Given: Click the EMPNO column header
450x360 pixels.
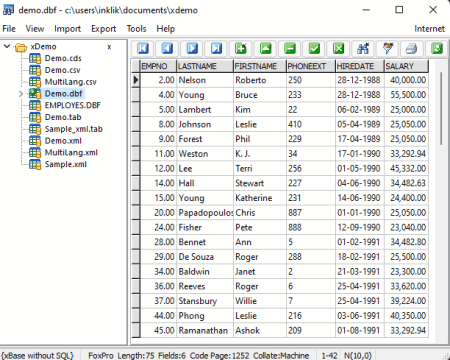Looking at the screenshot, I should coord(158,66).
